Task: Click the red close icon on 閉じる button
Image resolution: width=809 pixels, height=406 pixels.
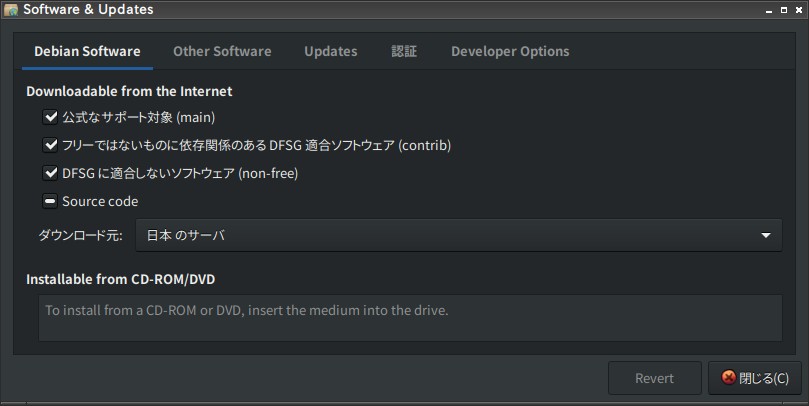Action: click(x=728, y=377)
